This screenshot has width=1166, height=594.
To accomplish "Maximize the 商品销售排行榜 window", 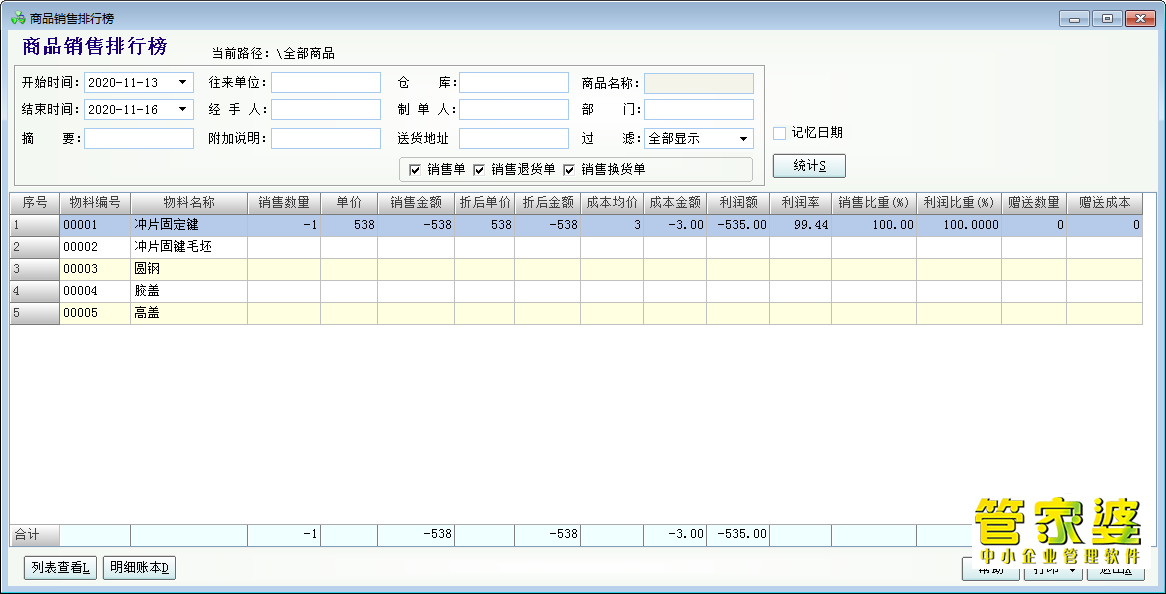I will coord(1107,19).
